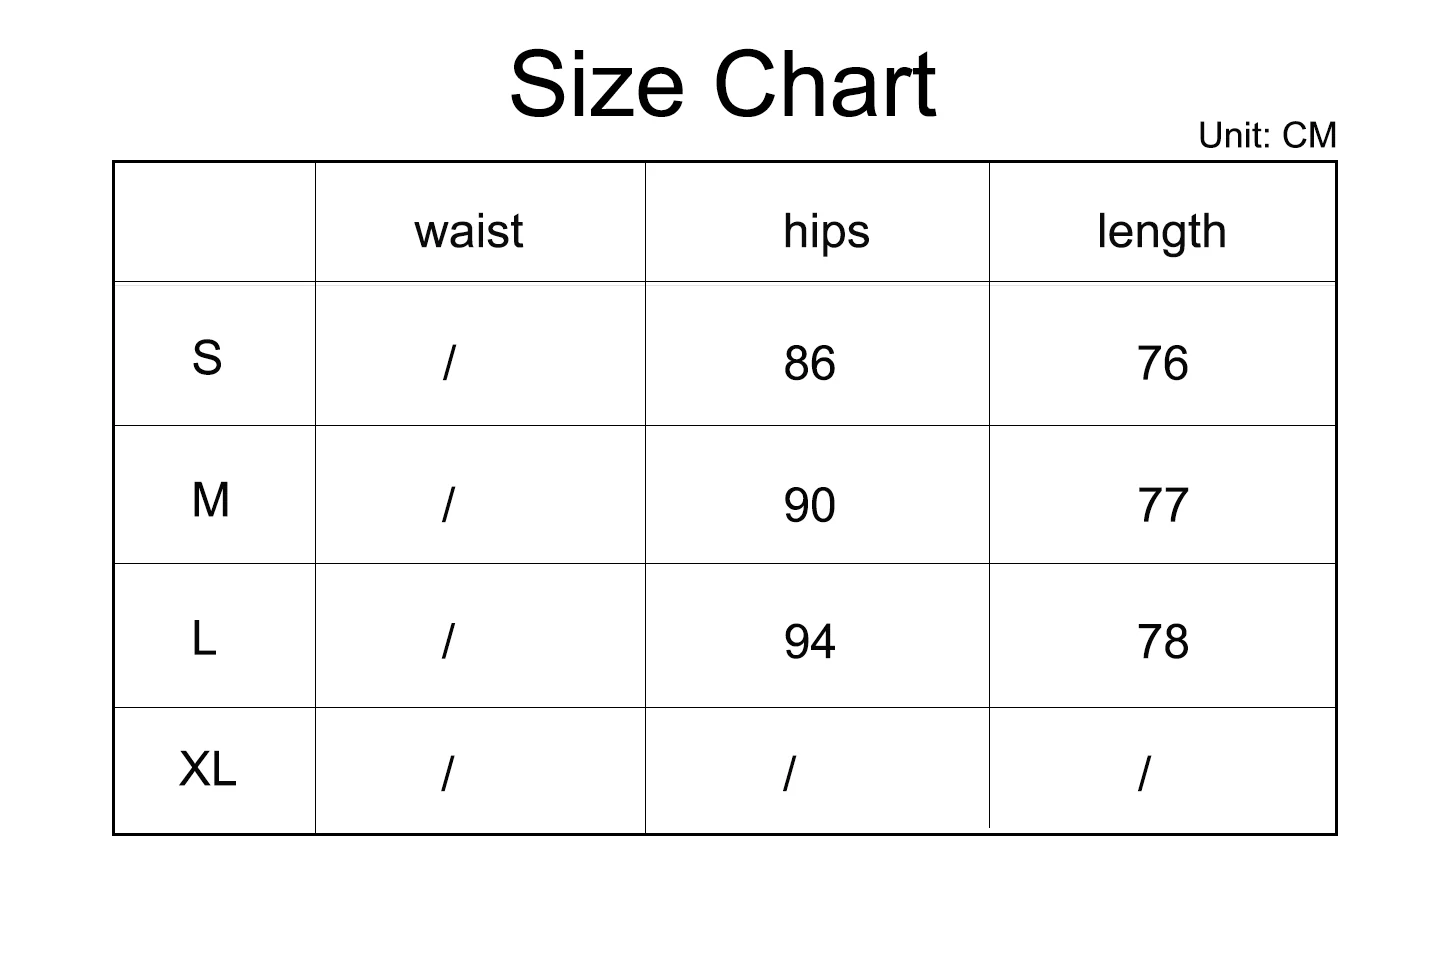Click the waist slash in L row
Screen dimensions: 1440x968
tap(448, 641)
